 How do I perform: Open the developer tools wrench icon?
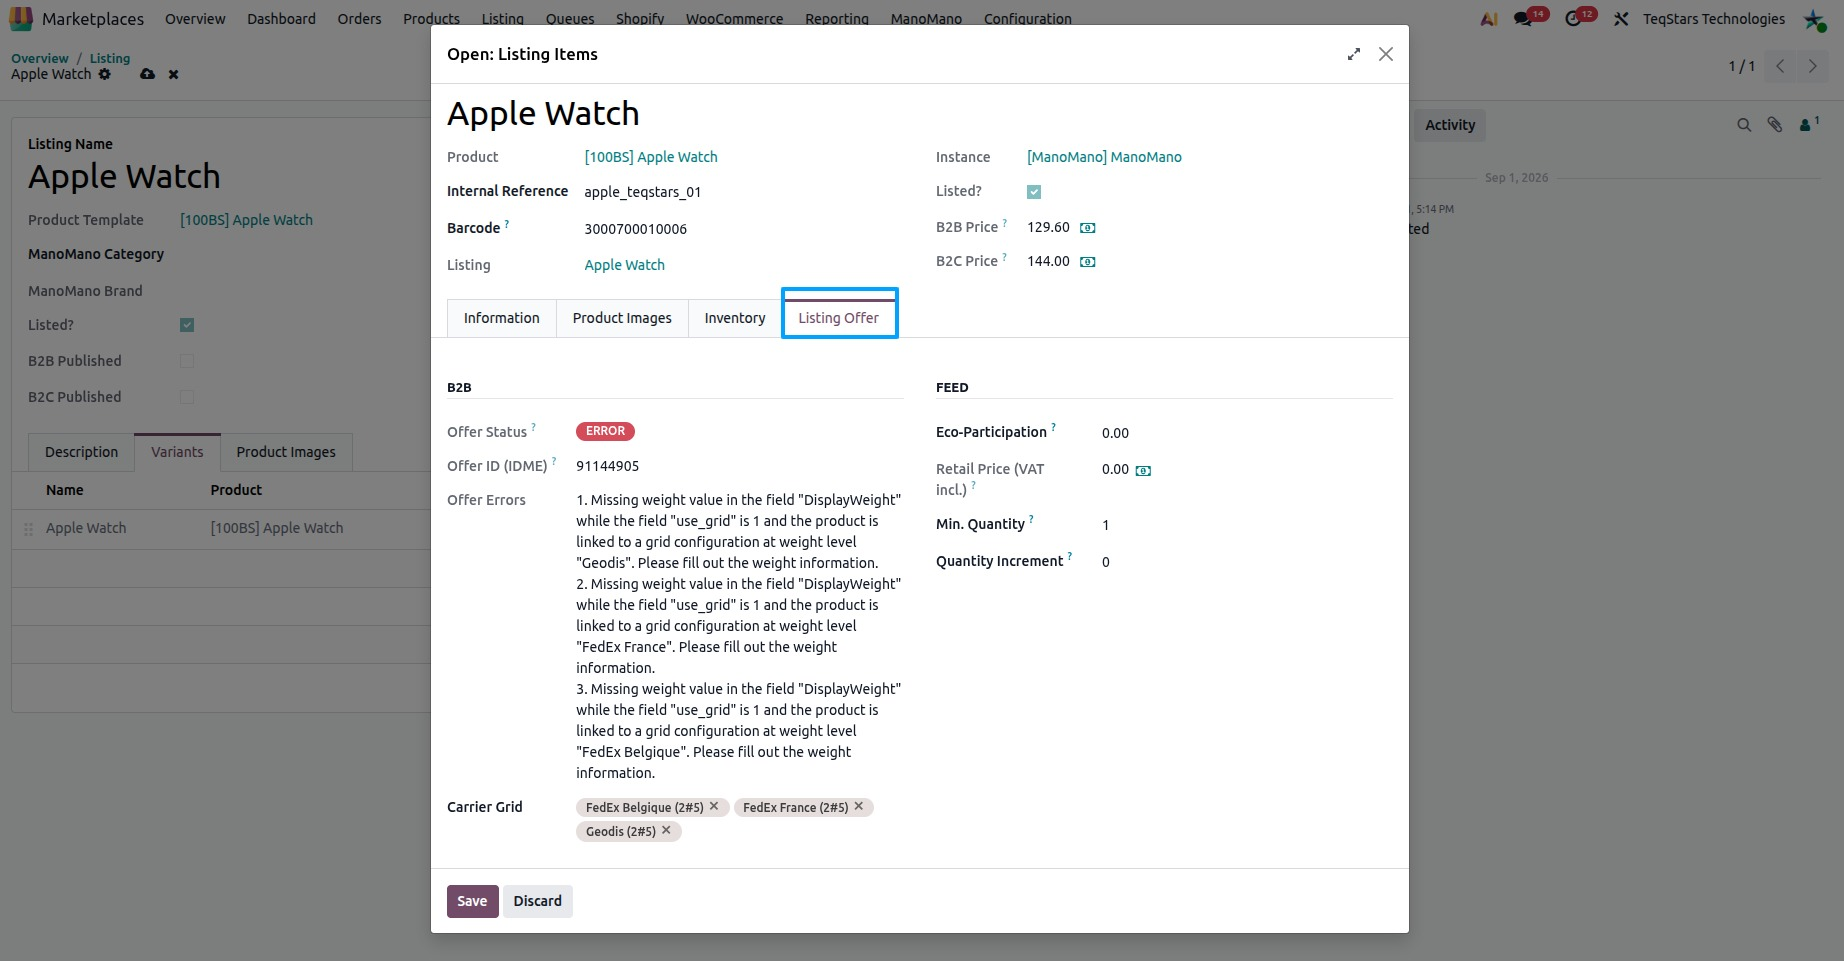(x=1621, y=19)
